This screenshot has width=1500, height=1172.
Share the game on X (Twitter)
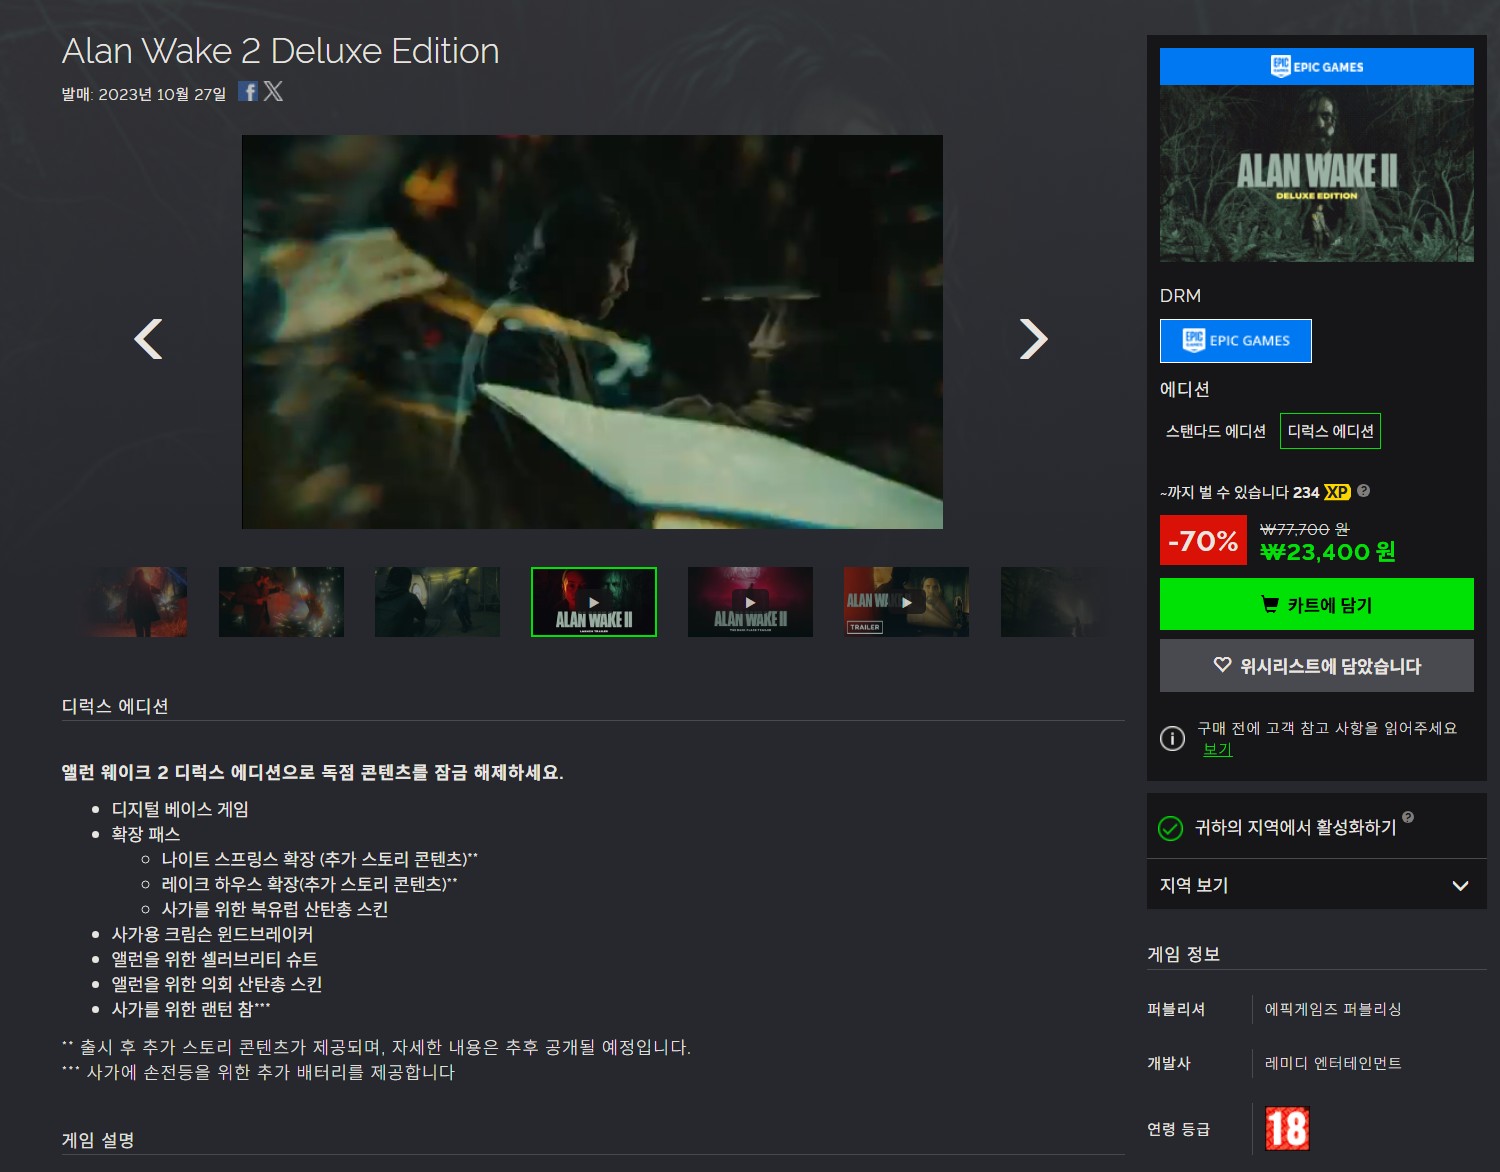pos(273,92)
